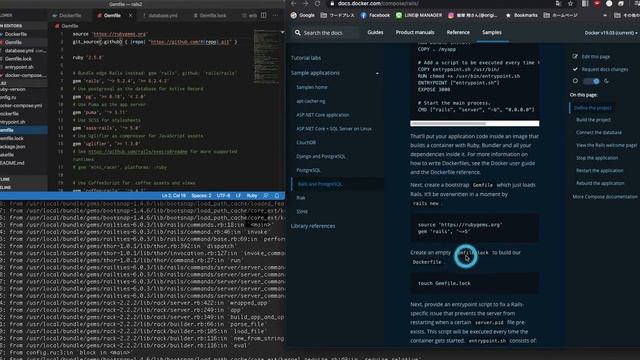Open the ワードプレス bookmark folder
The width and height of the screenshot is (640, 360).
[x=338, y=16]
